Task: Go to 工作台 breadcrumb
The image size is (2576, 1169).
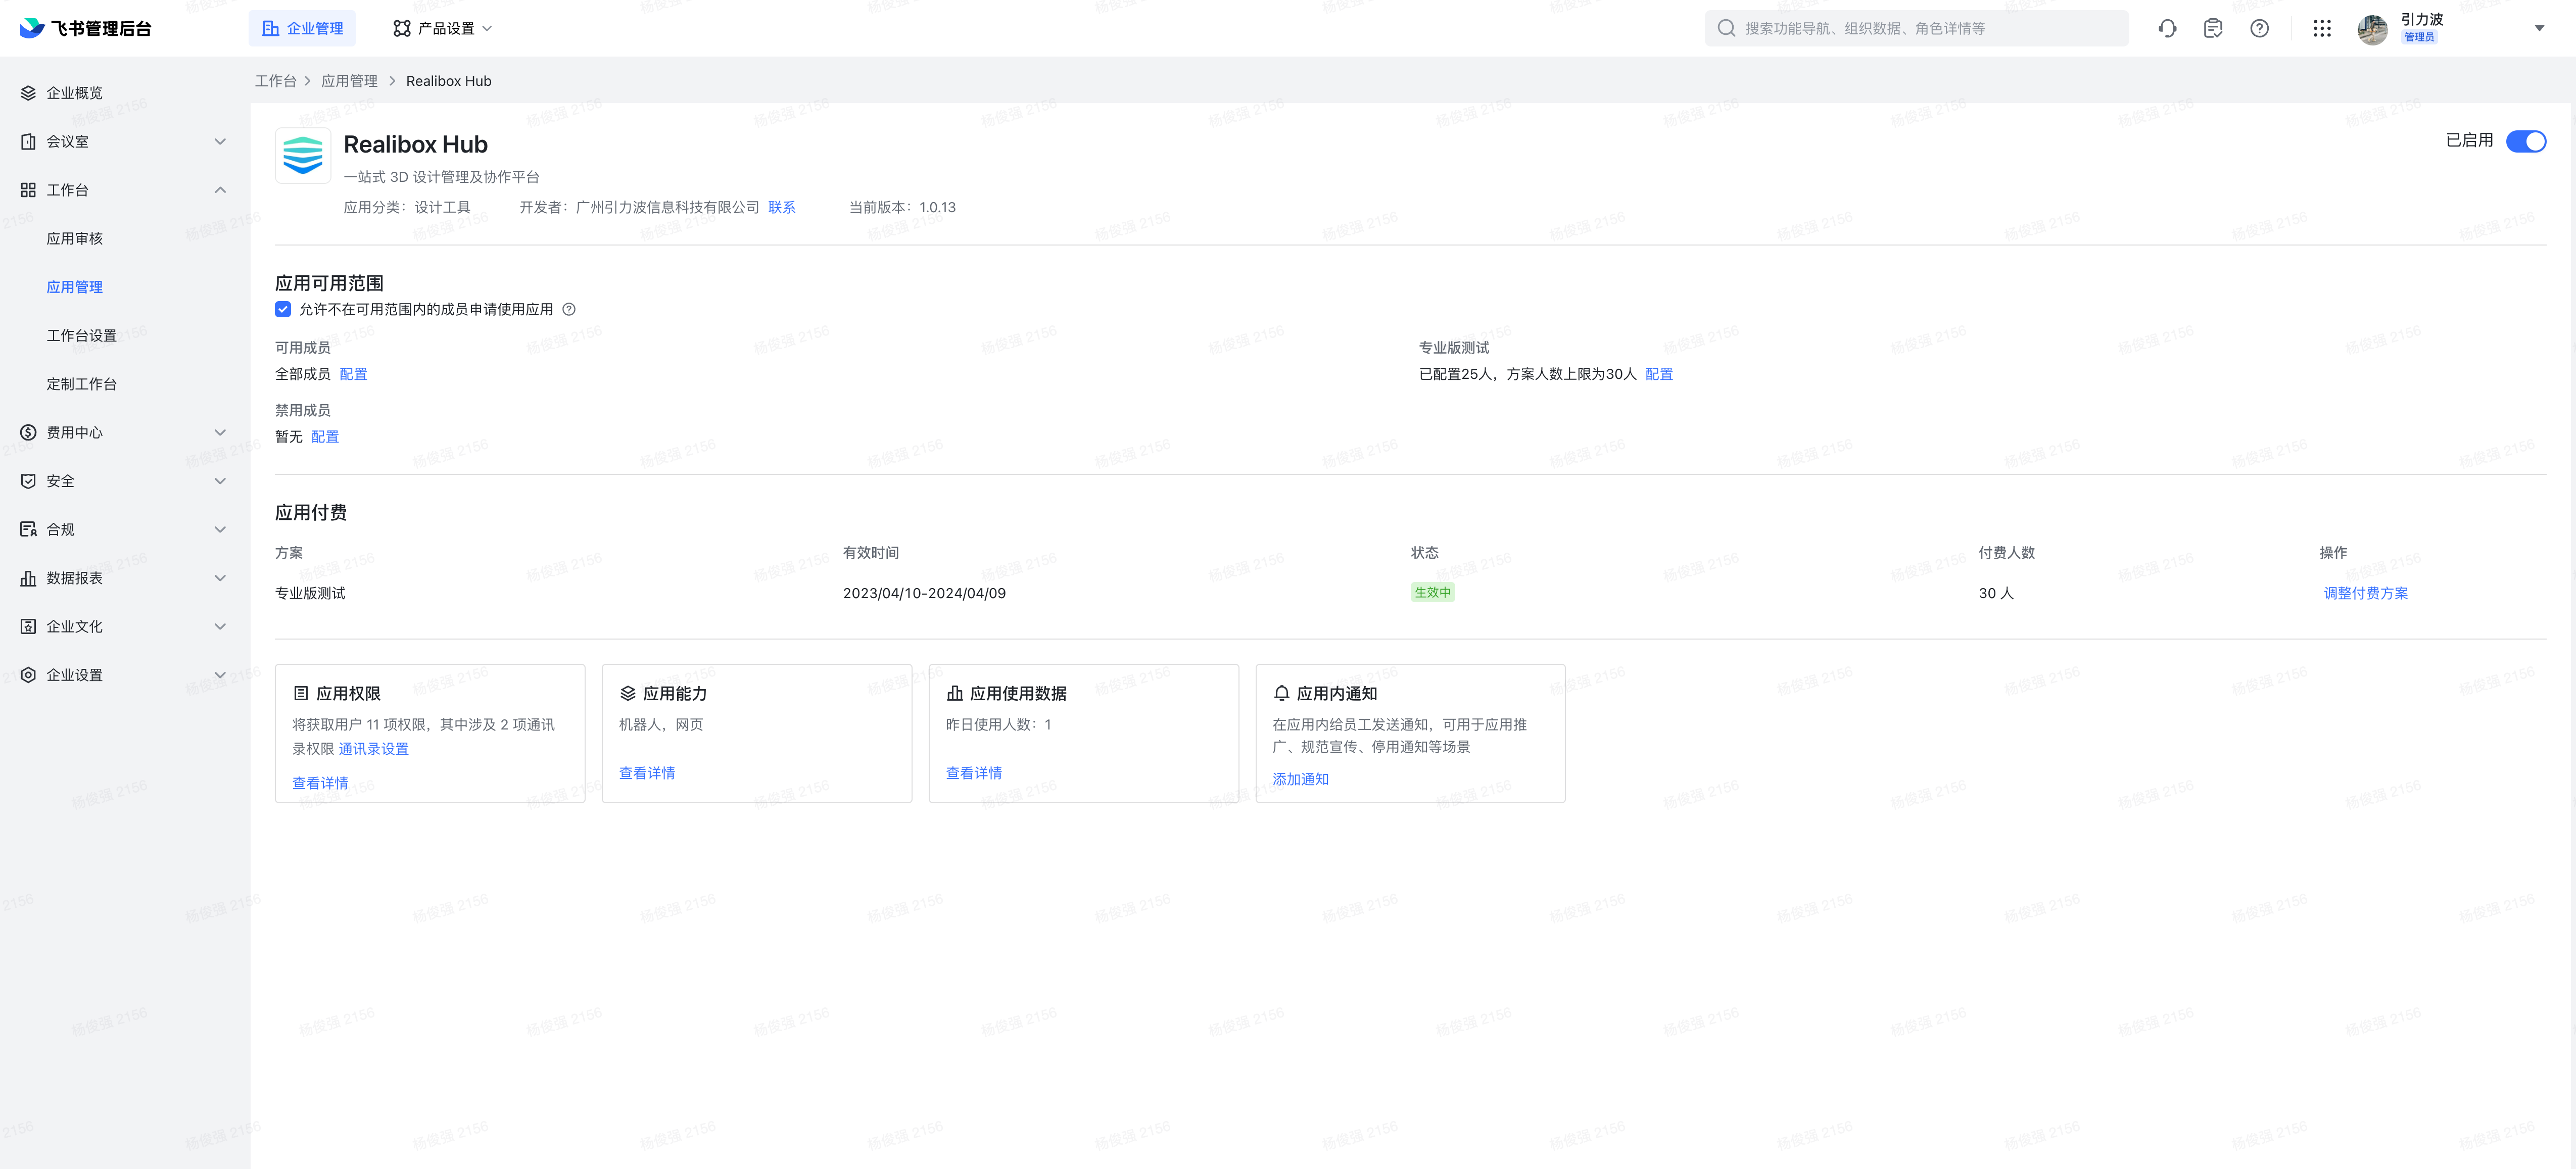Action: [276, 81]
